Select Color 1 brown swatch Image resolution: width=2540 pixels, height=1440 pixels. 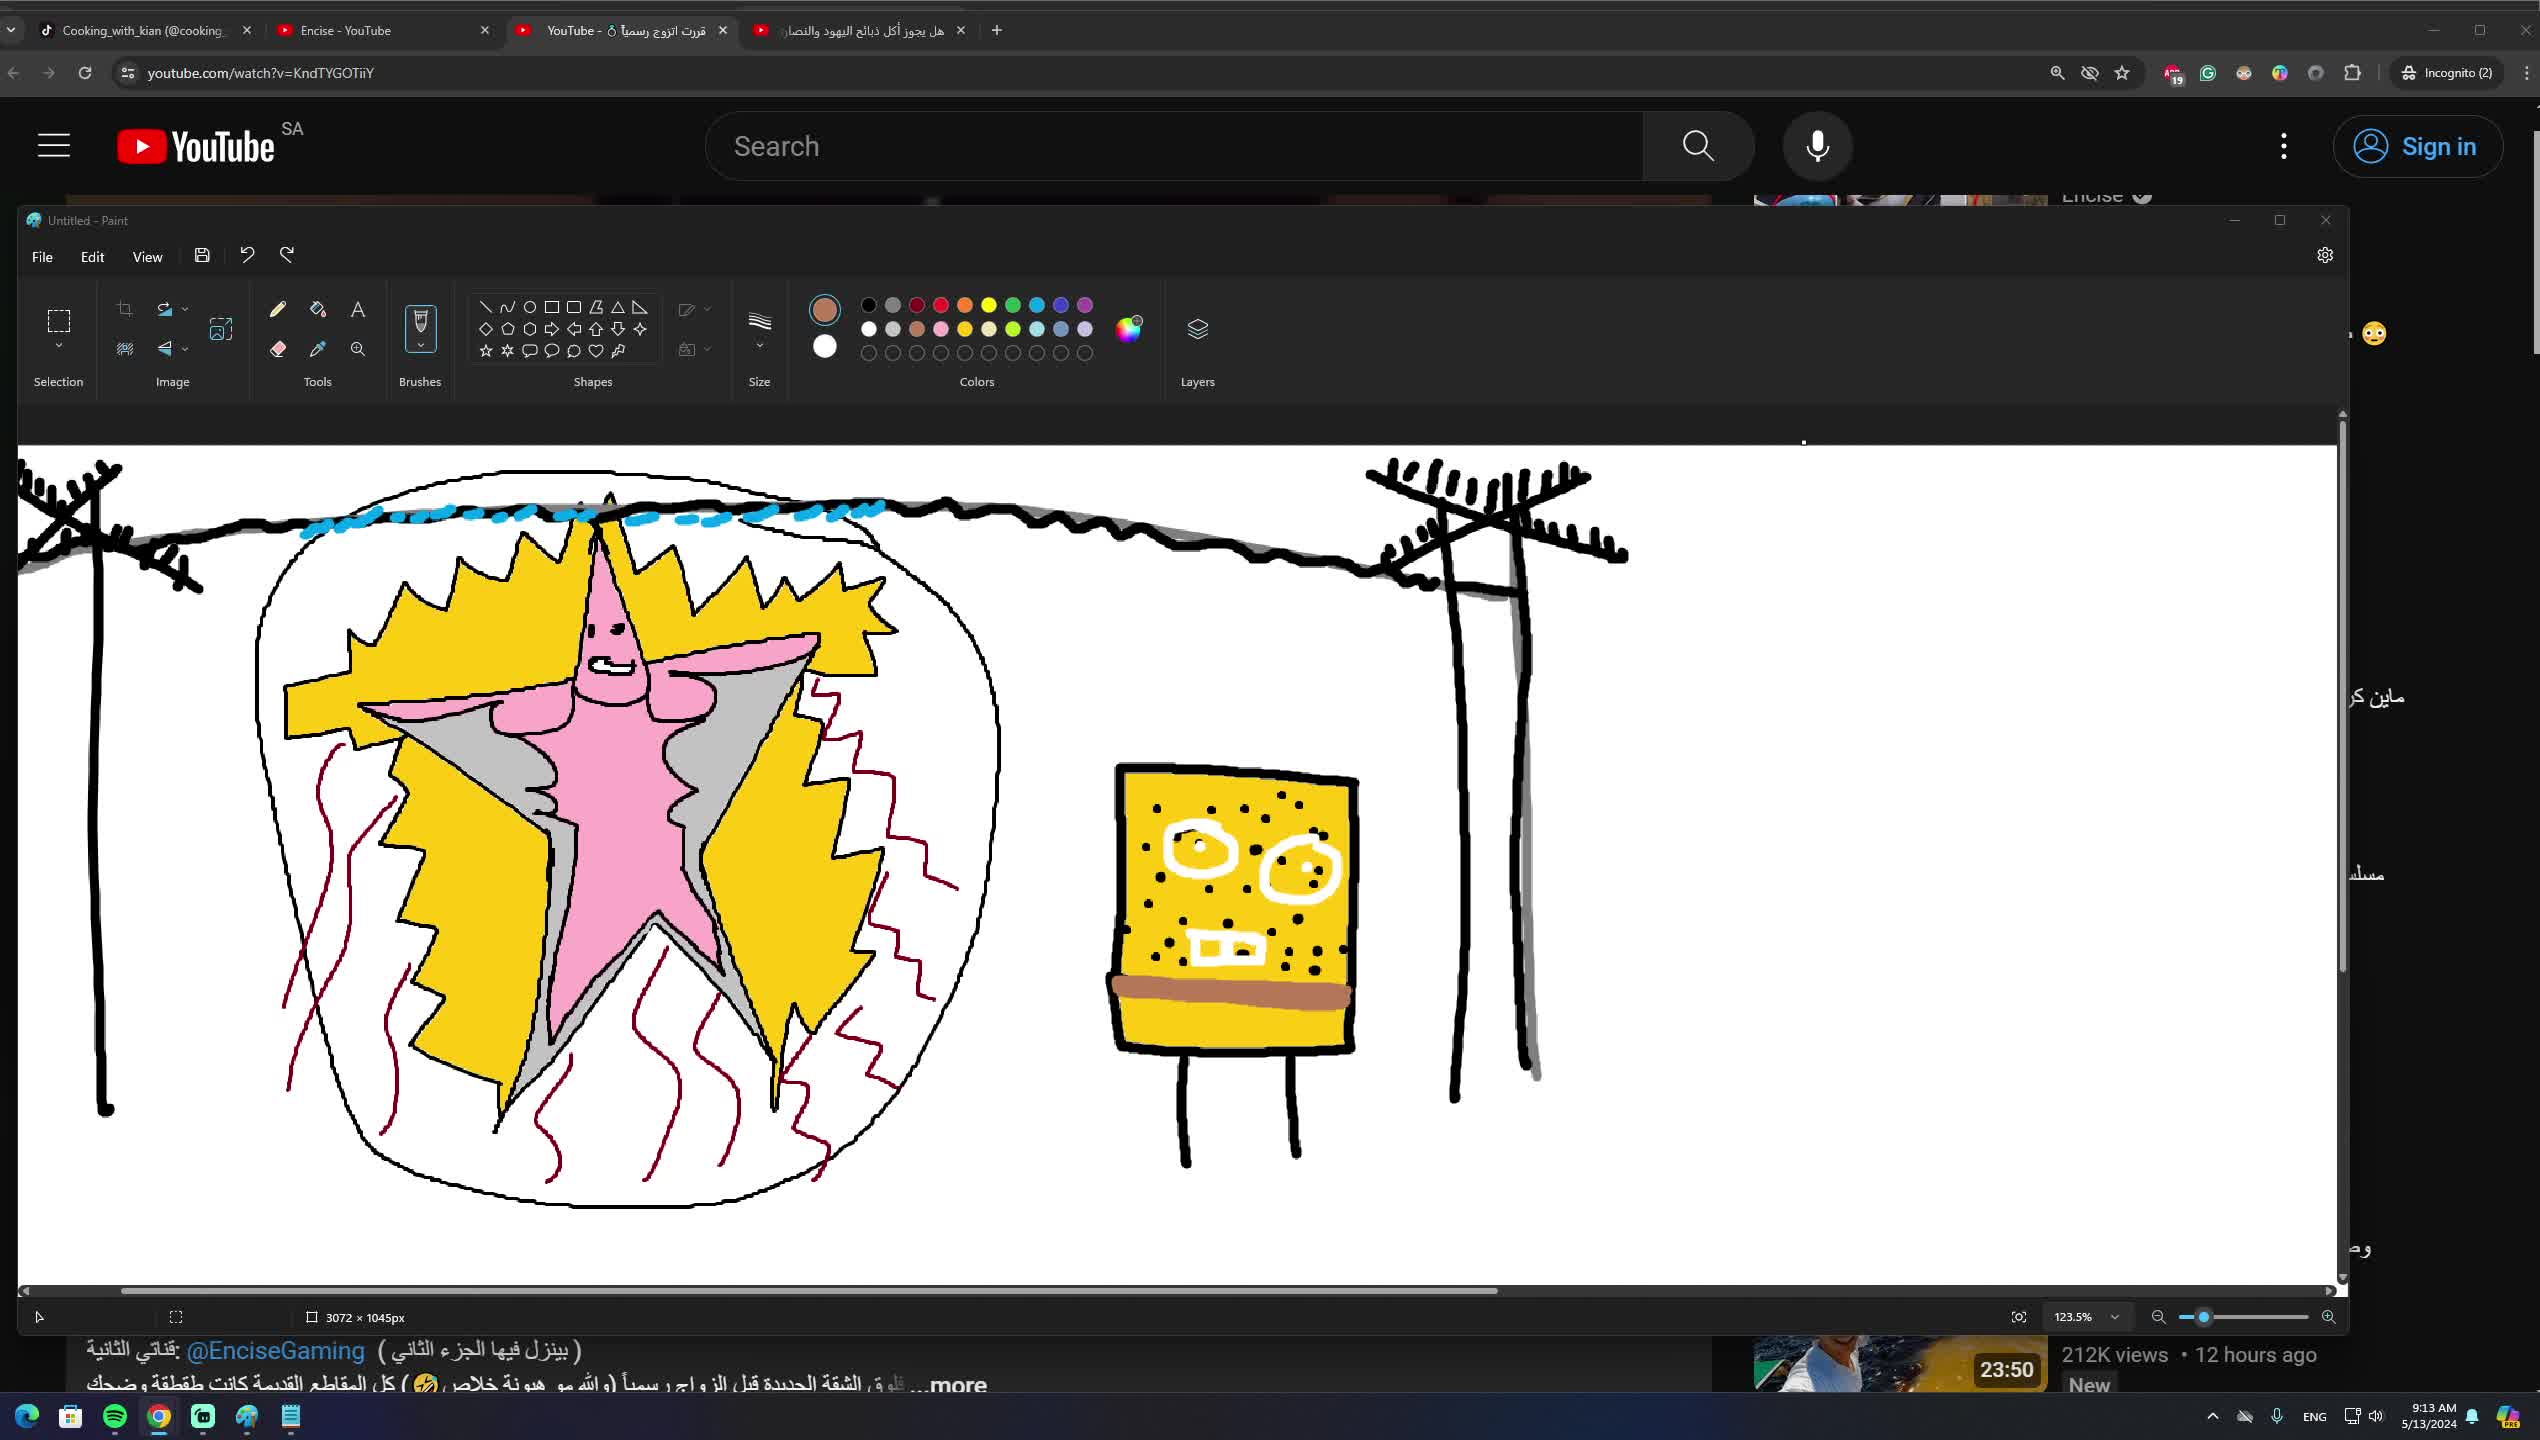[x=825, y=310]
